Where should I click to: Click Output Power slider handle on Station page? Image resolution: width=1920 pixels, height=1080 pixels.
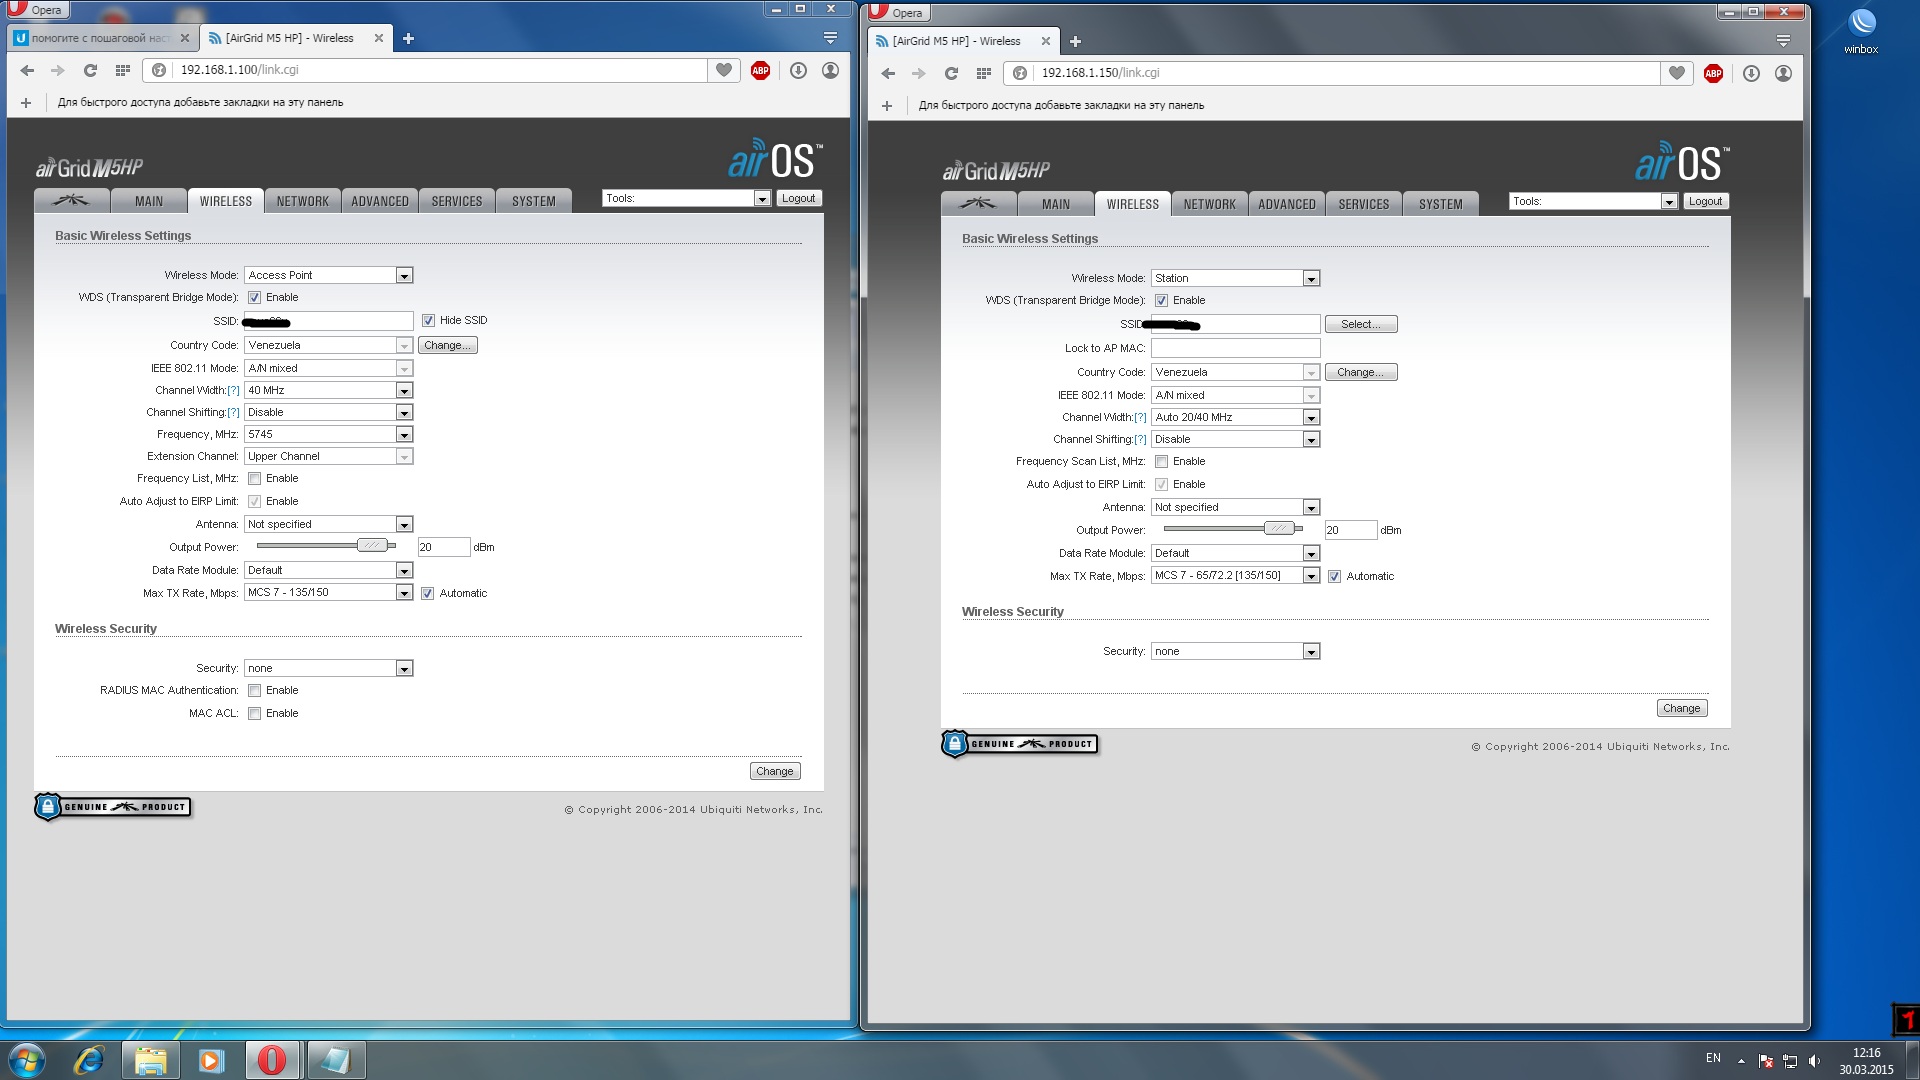pos(1279,529)
